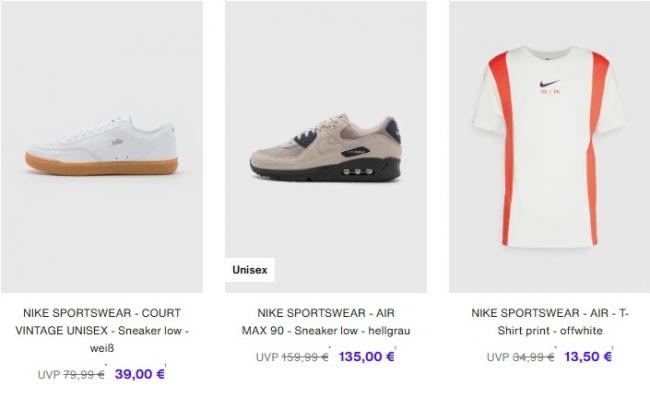Click the Unisex badge on Air Max 90
The image size is (650, 409).
click(250, 270)
